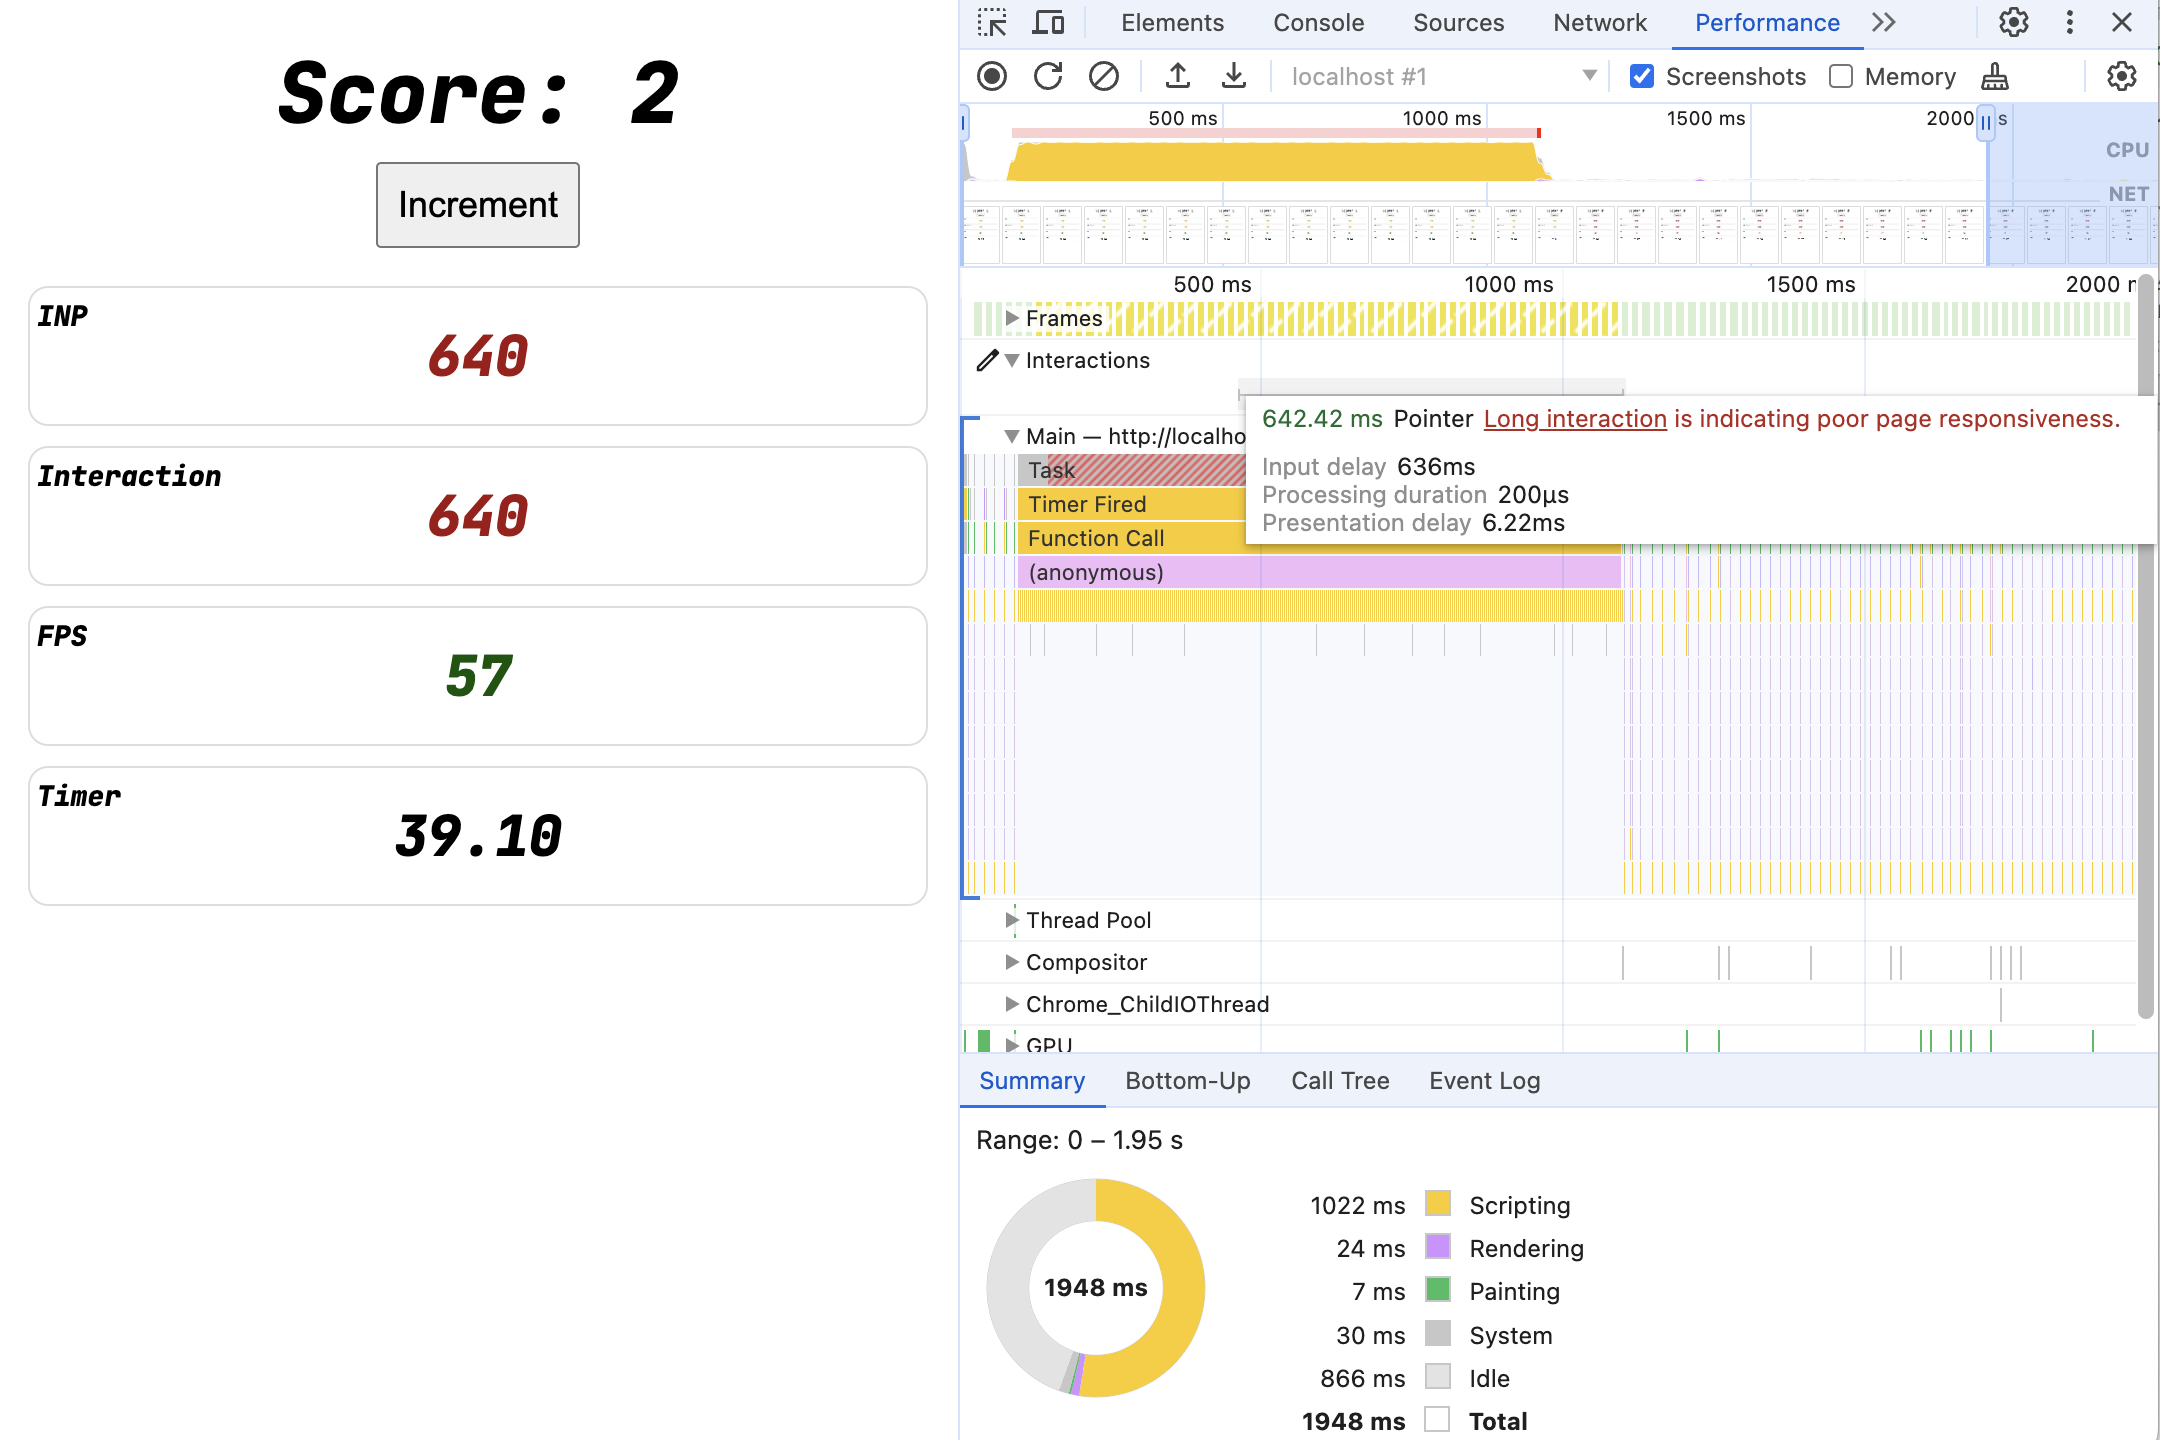Select the localhost target dropdown
This screenshot has height=1440, width=2160.
(x=1438, y=74)
